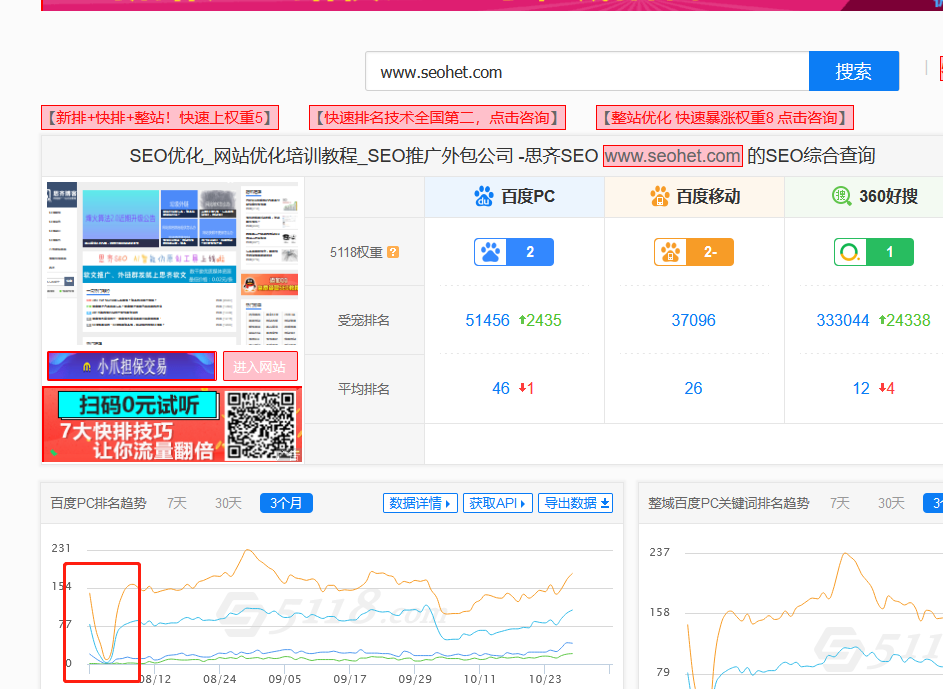Switch the left trend chart to 7天
943x689 pixels.
(176, 503)
